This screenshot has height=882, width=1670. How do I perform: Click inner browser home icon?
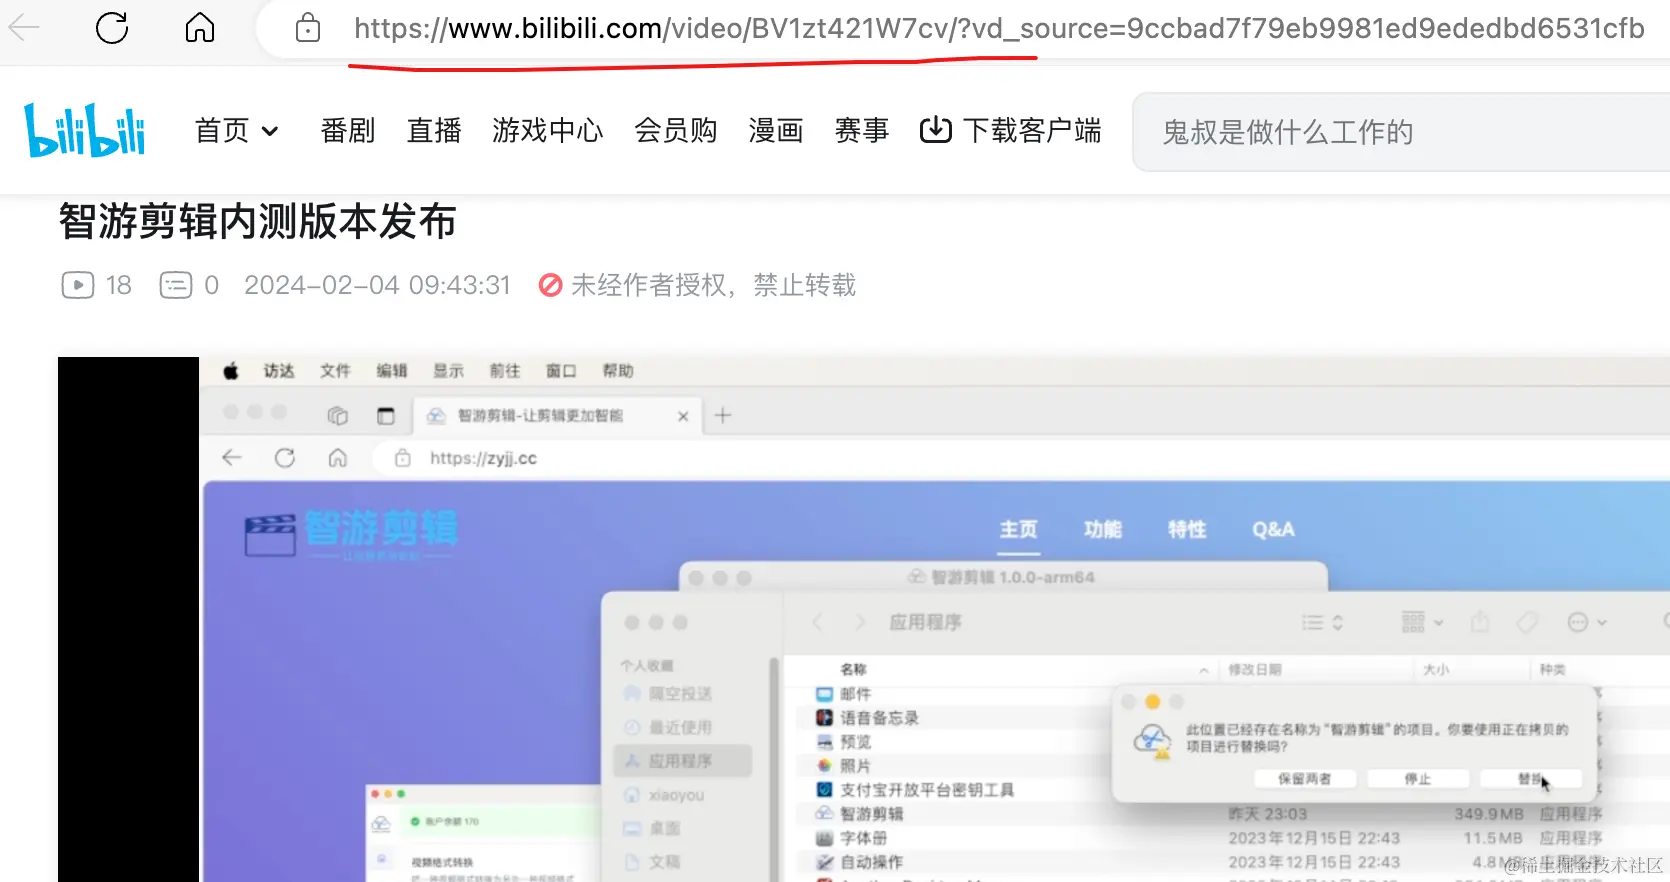pos(338,458)
